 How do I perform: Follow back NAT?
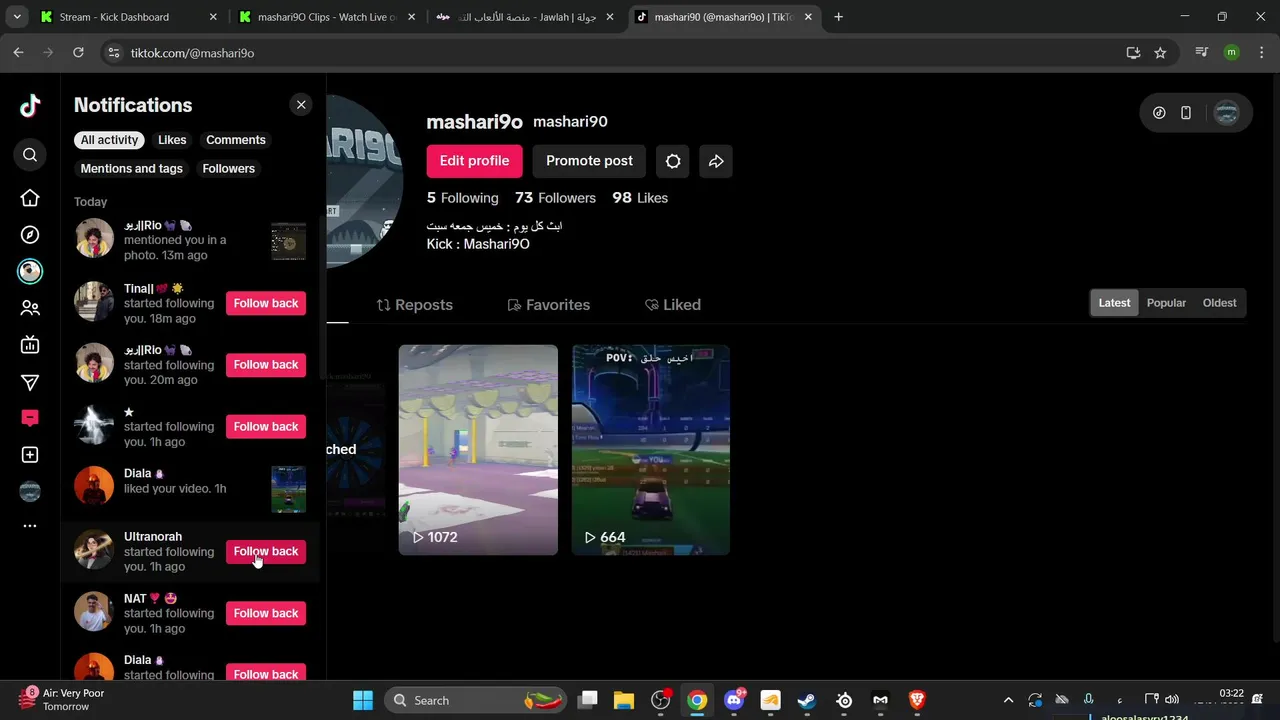[266, 613]
